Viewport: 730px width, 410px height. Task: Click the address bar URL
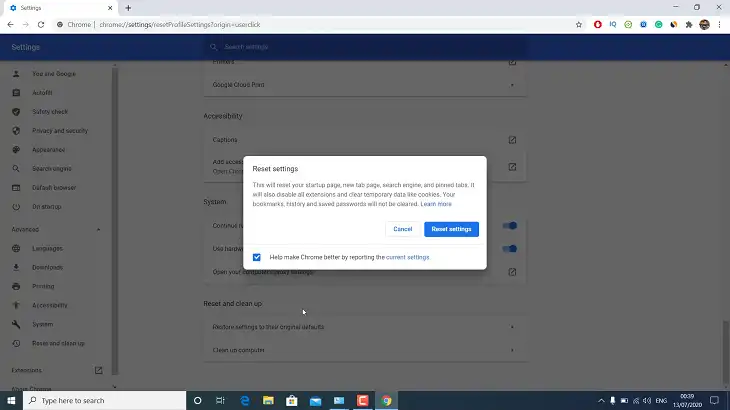pyautogui.click(x=180, y=25)
